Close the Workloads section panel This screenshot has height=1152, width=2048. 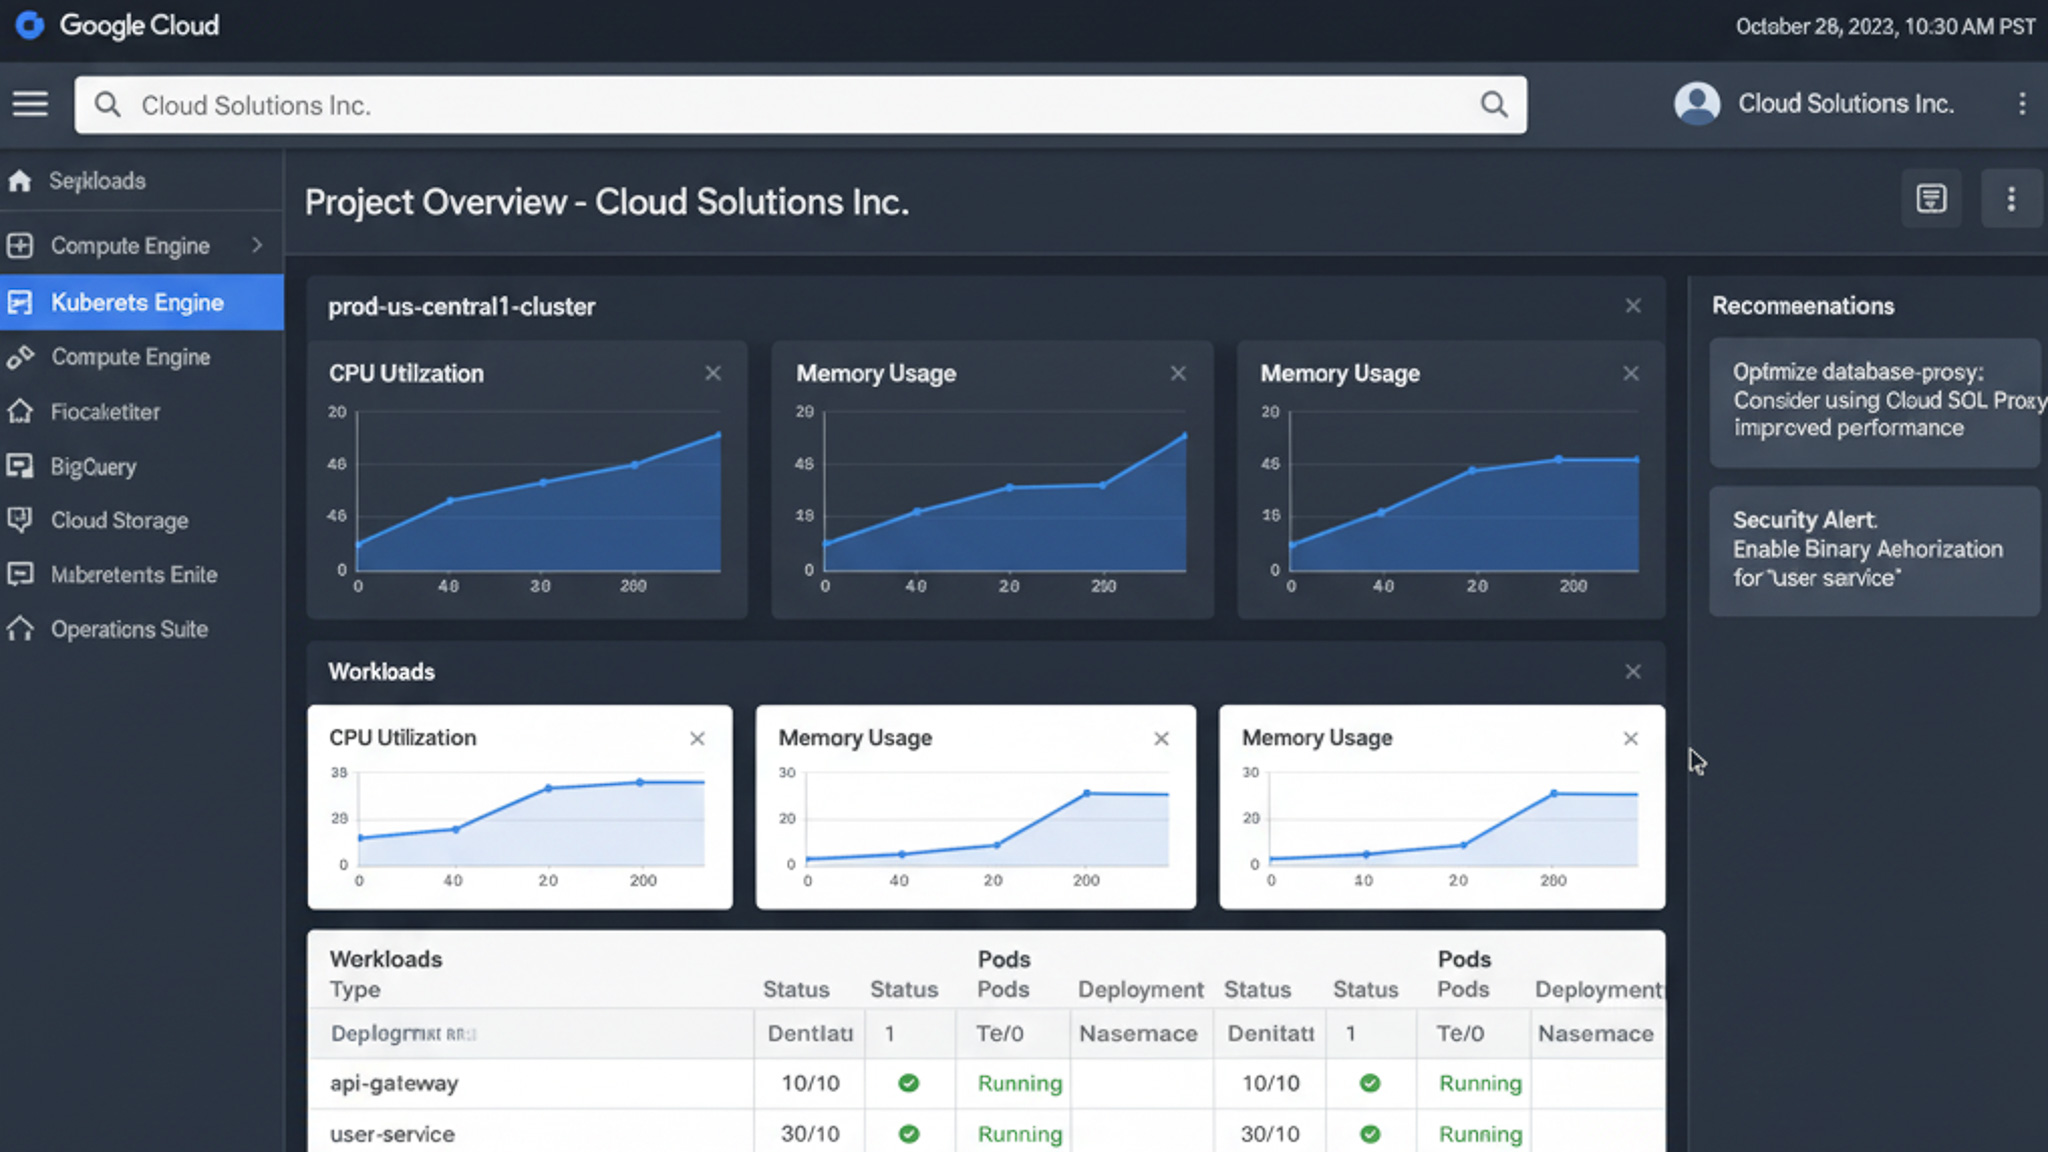(x=1632, y=672)
